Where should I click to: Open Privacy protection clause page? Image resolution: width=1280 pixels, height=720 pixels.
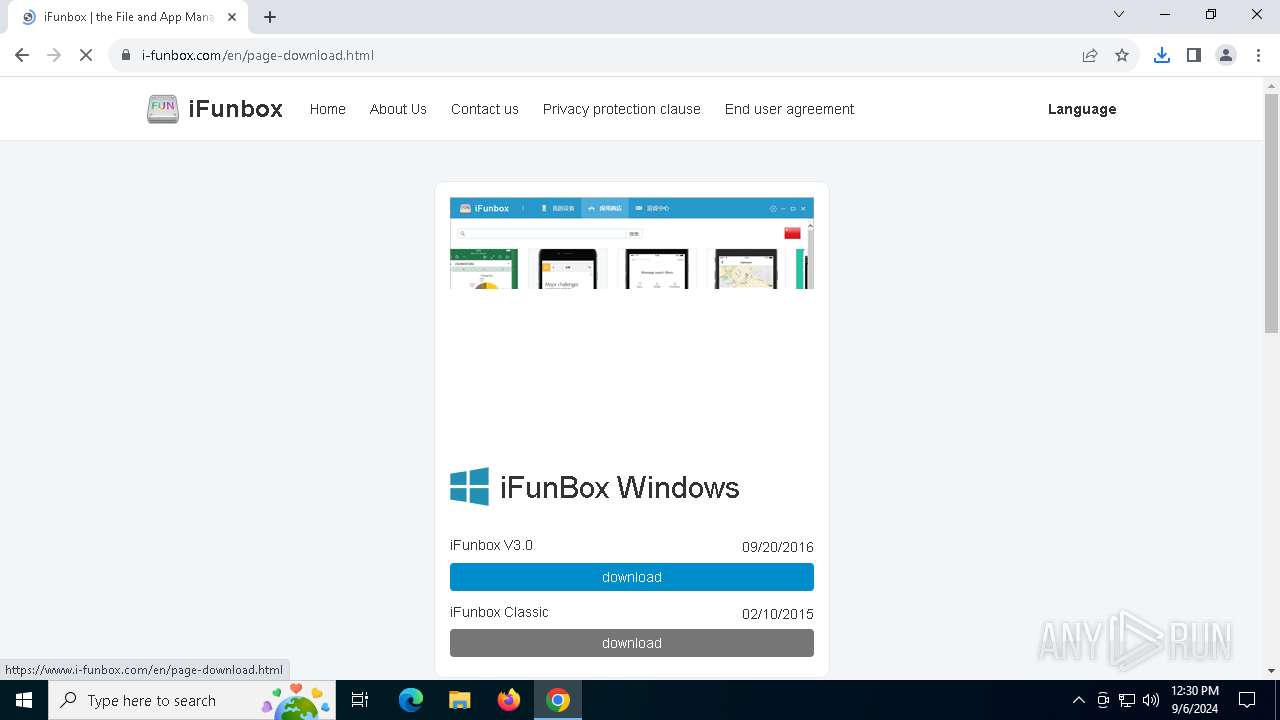621,109
